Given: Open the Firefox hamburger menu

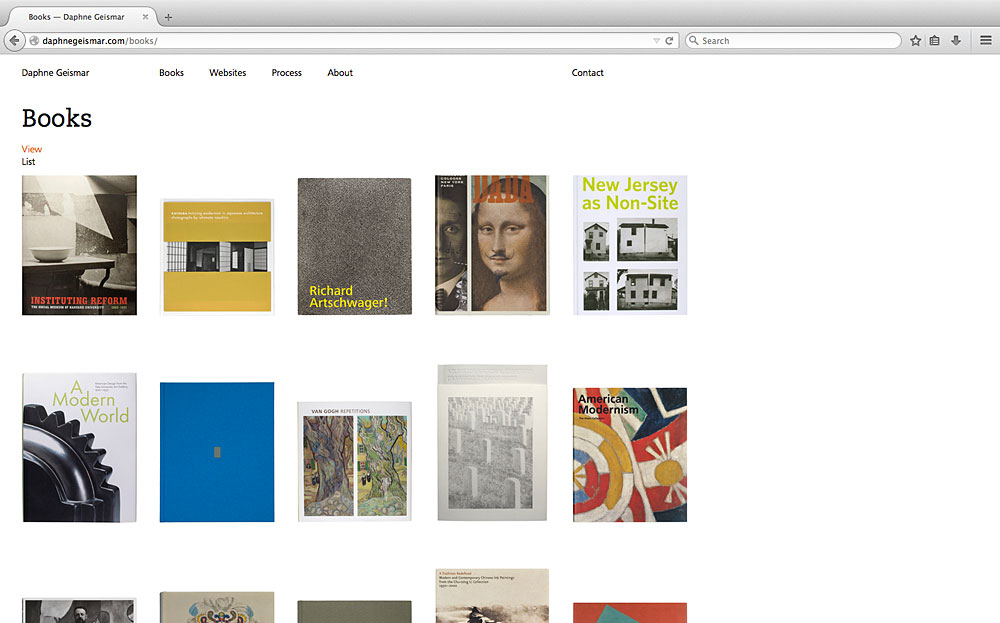Looking at the screenshot, I should (985, 41).
